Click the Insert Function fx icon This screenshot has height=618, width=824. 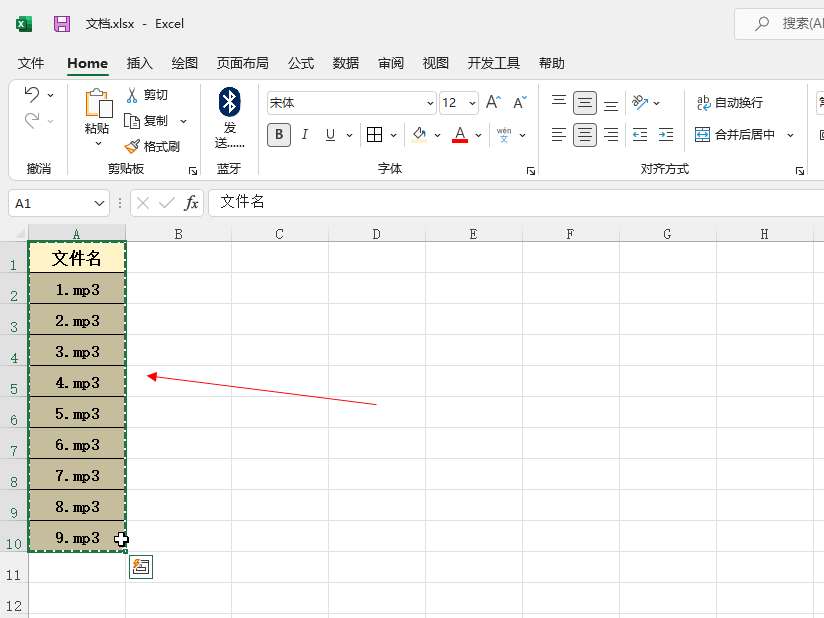191,203
